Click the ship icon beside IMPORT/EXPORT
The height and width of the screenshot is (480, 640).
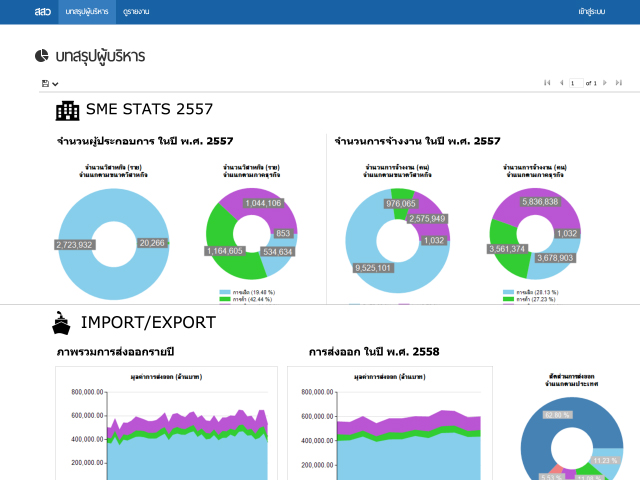click(x=62, y=323)
